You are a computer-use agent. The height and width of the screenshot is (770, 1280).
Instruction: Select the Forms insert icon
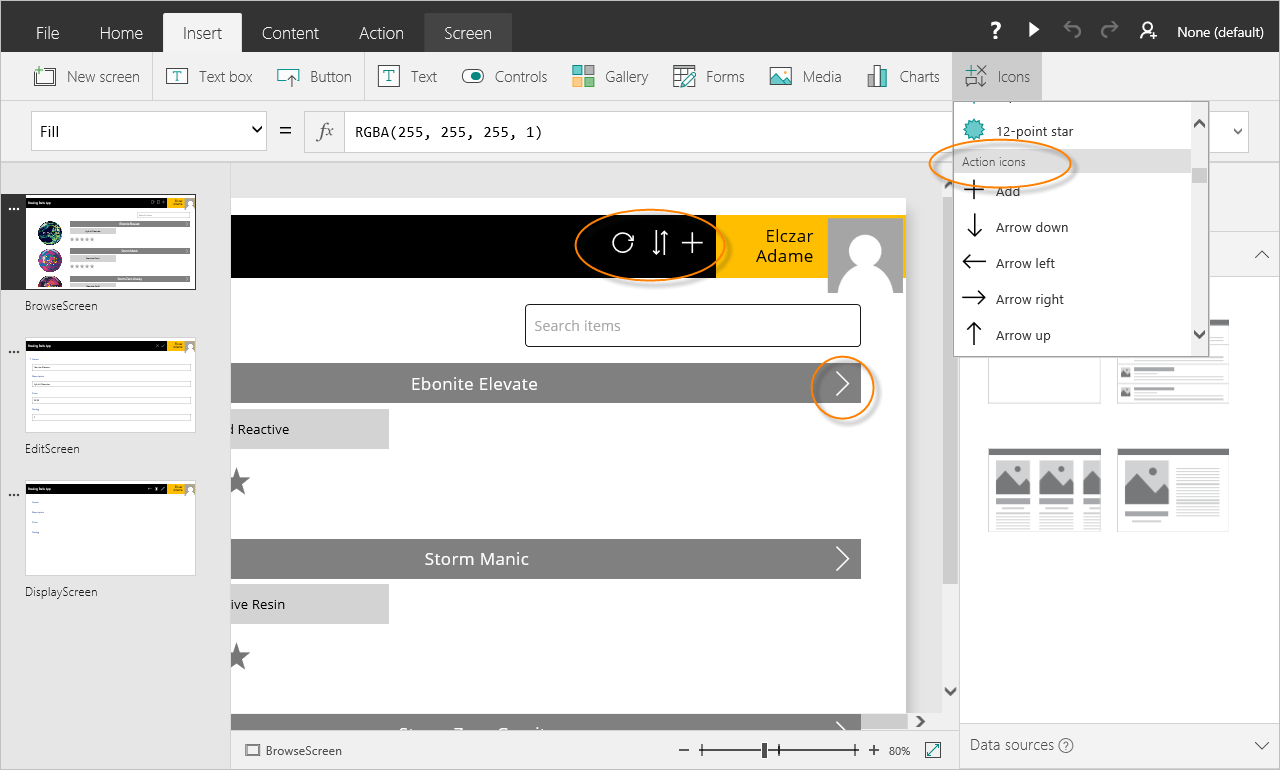tap(709, 76)
